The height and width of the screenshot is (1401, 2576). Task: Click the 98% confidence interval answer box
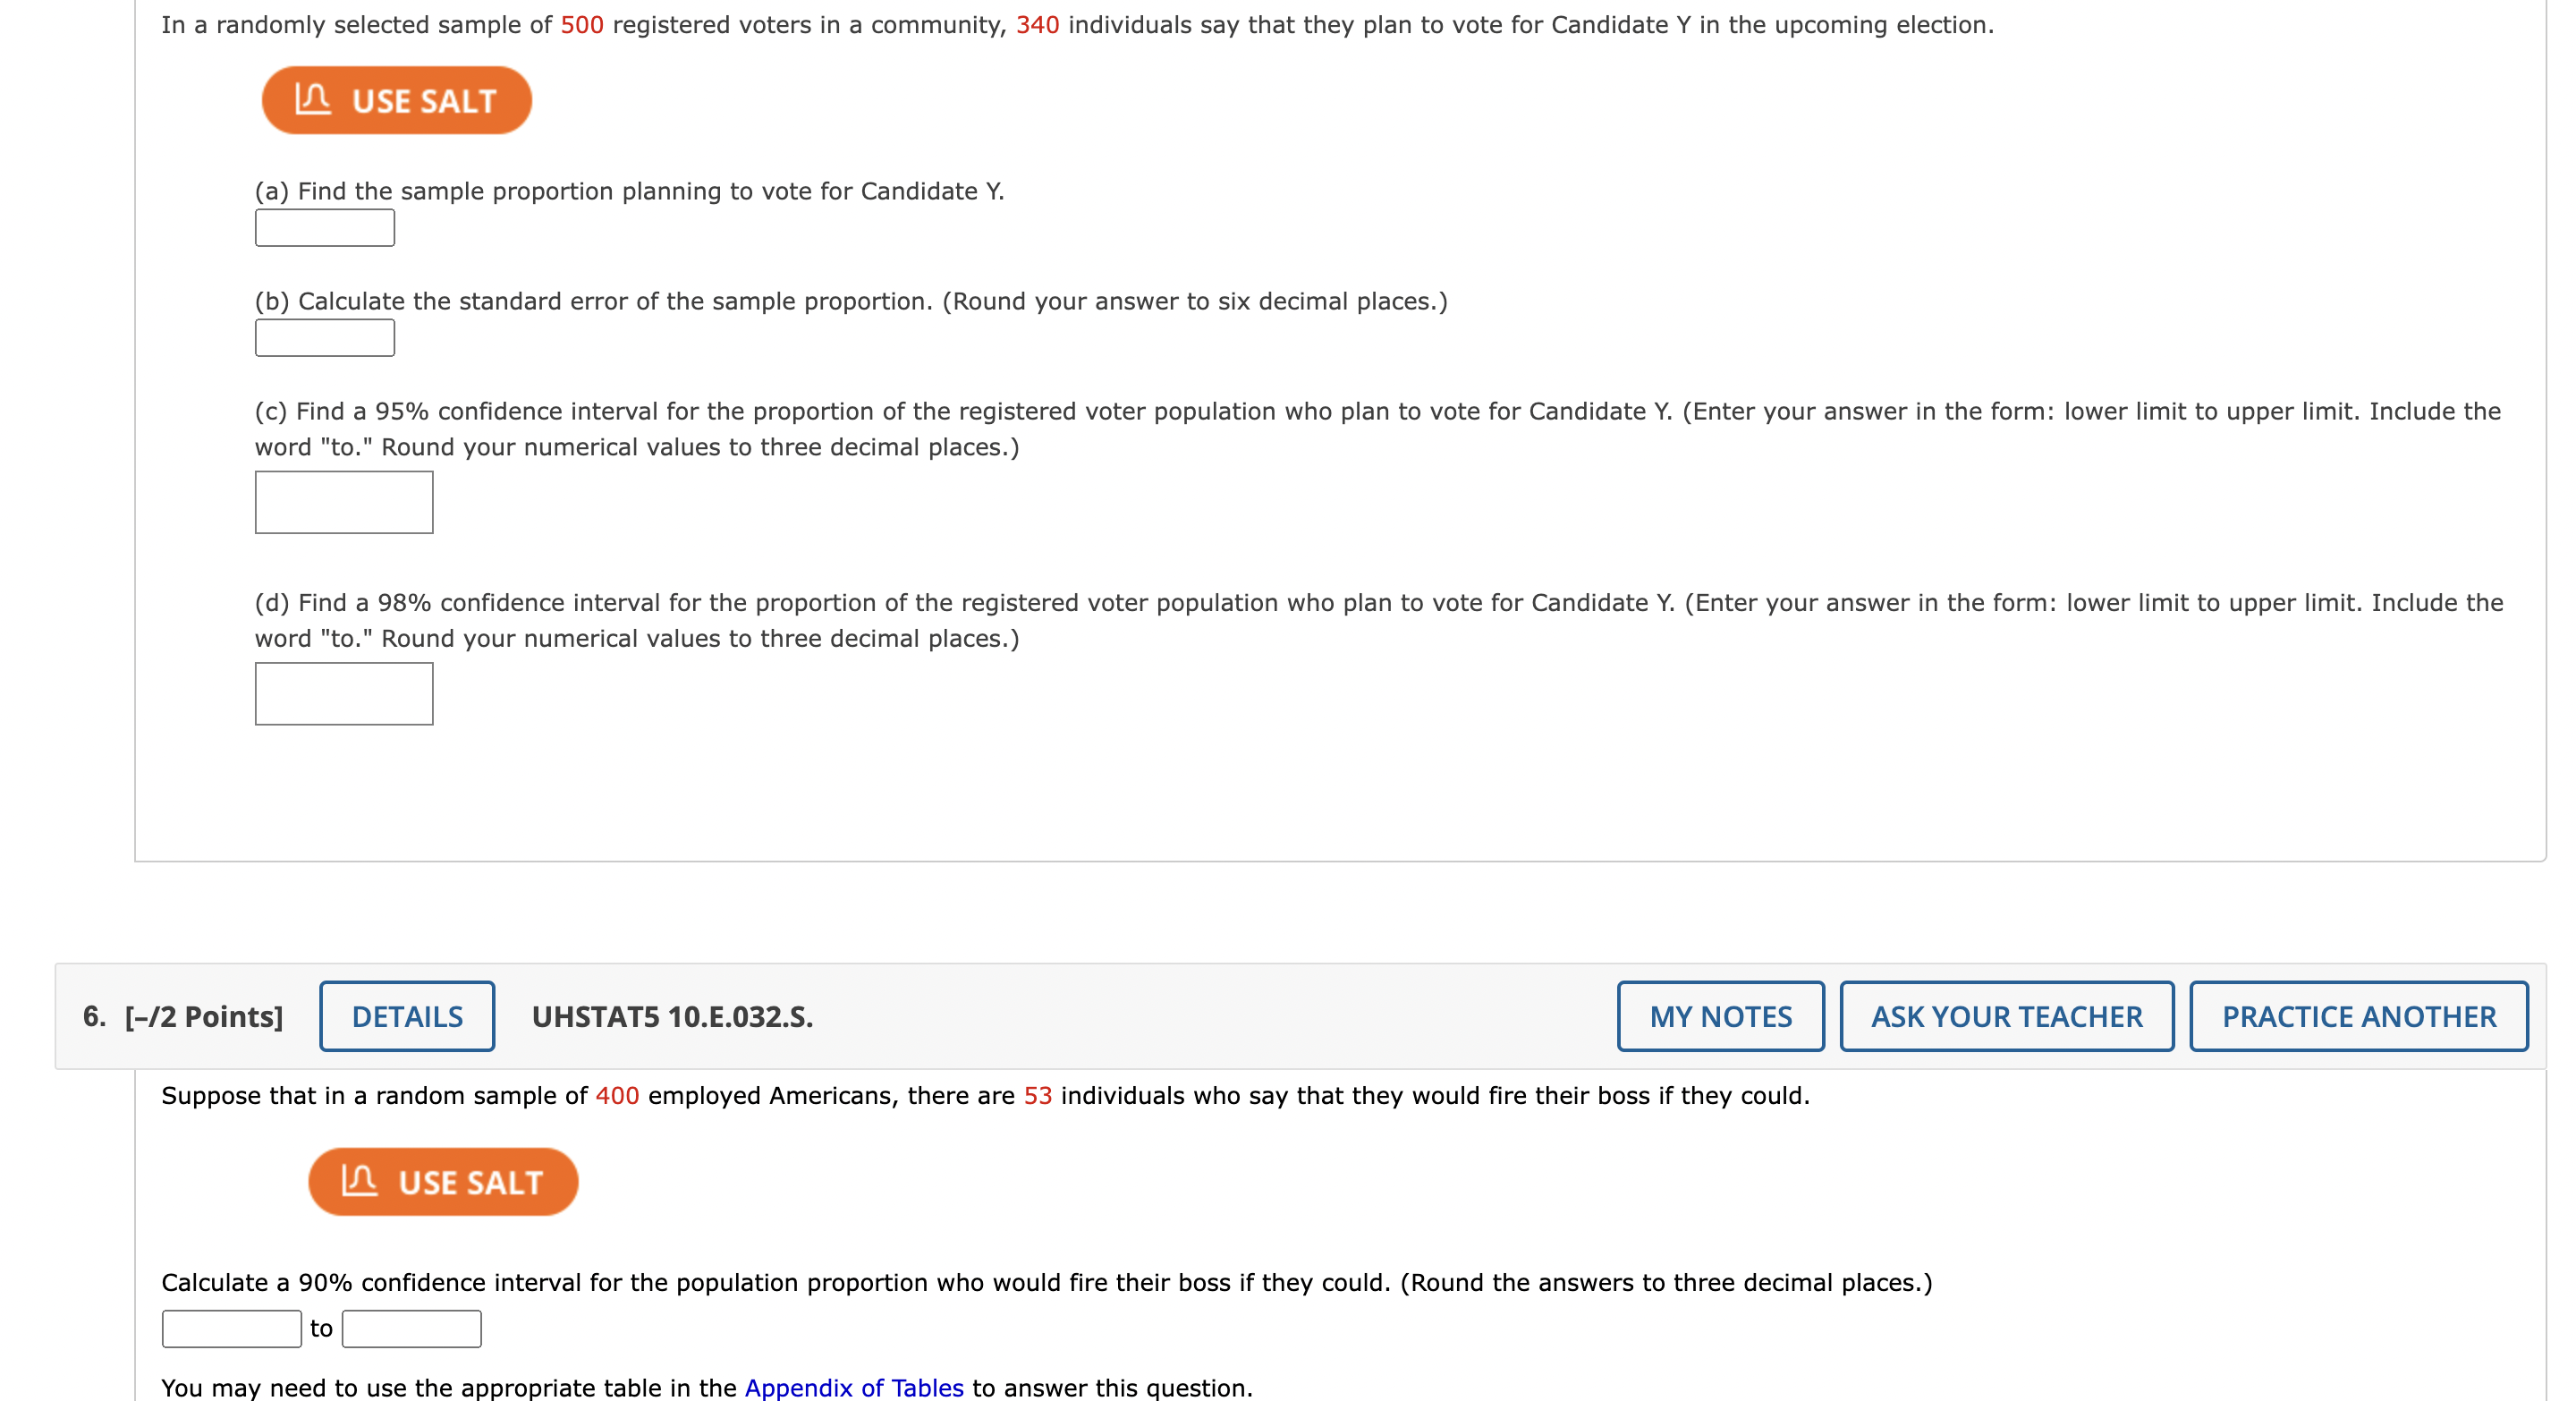(343, 694)
